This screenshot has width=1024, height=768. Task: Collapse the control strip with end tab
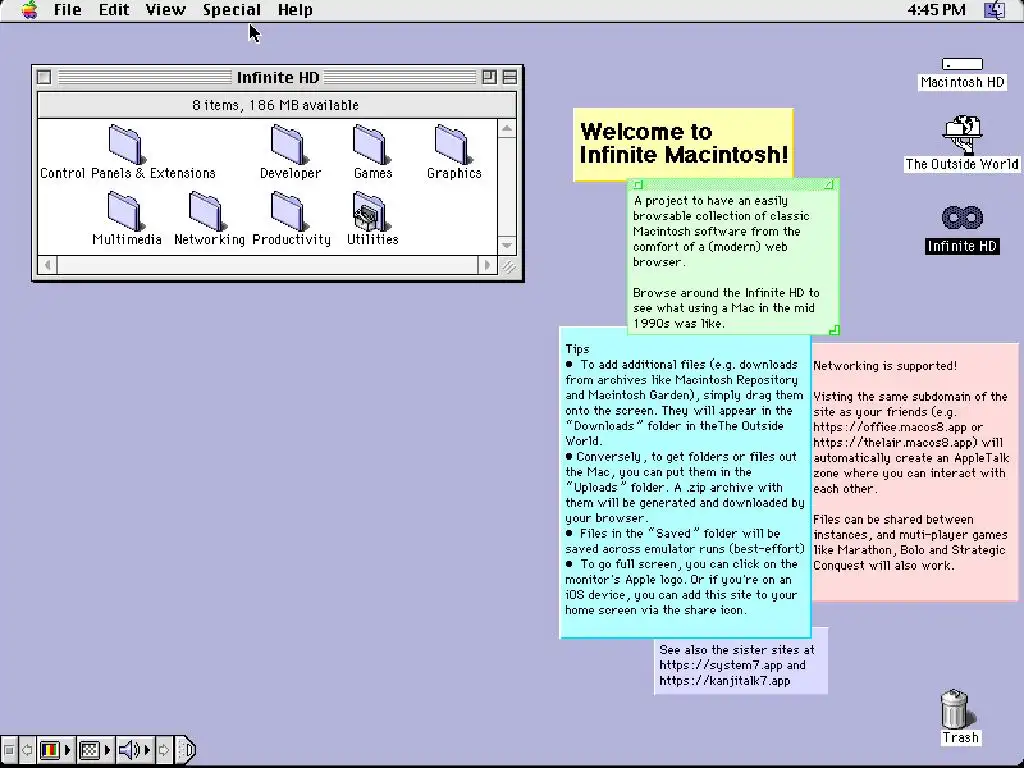tap(186, 750)
